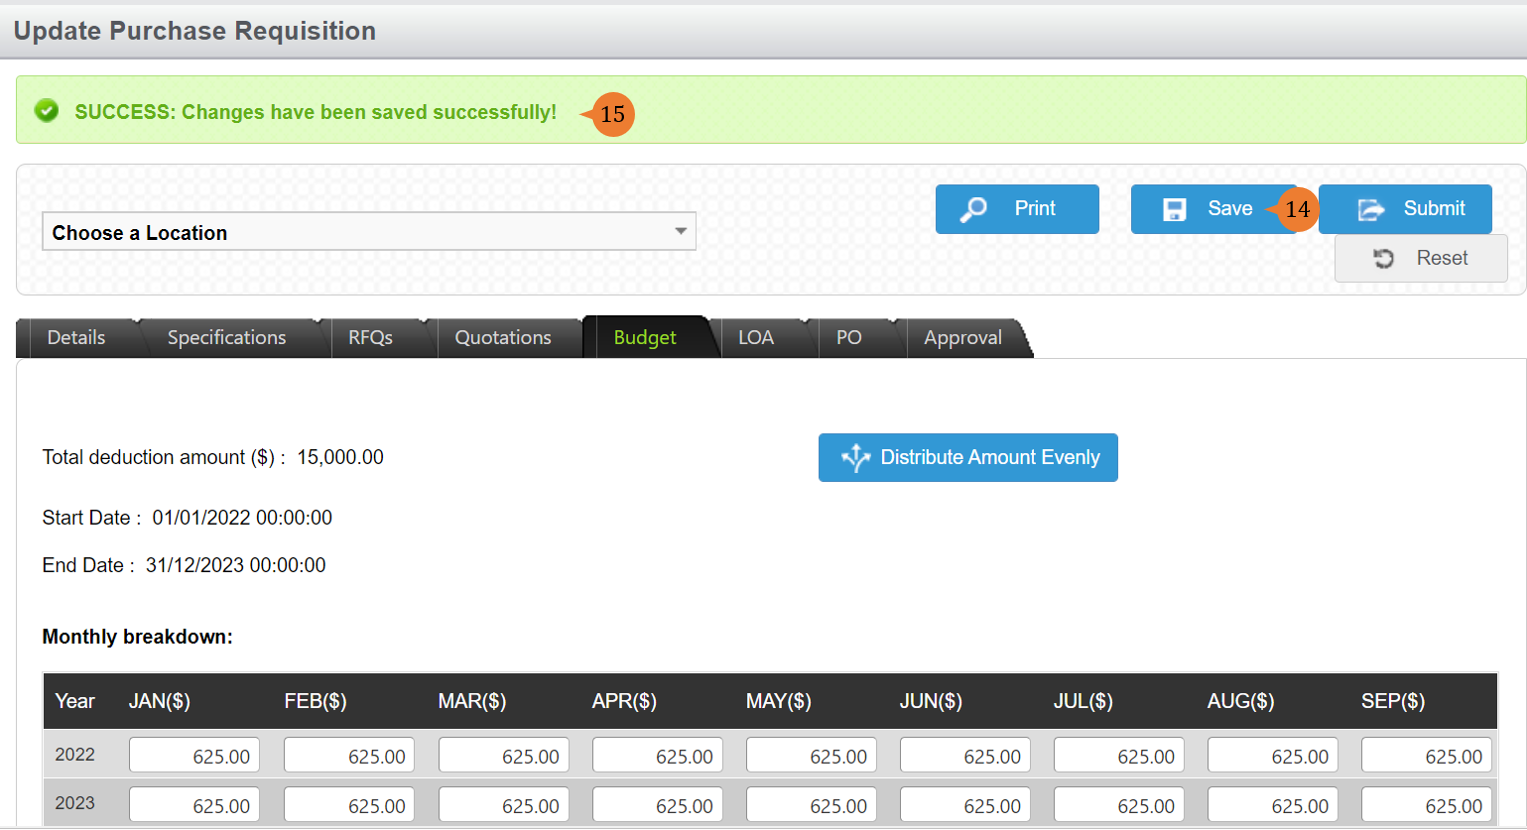Edit the 2023 MAY amount field
The image size is (1527, 830).
click(x=811, y=805)
